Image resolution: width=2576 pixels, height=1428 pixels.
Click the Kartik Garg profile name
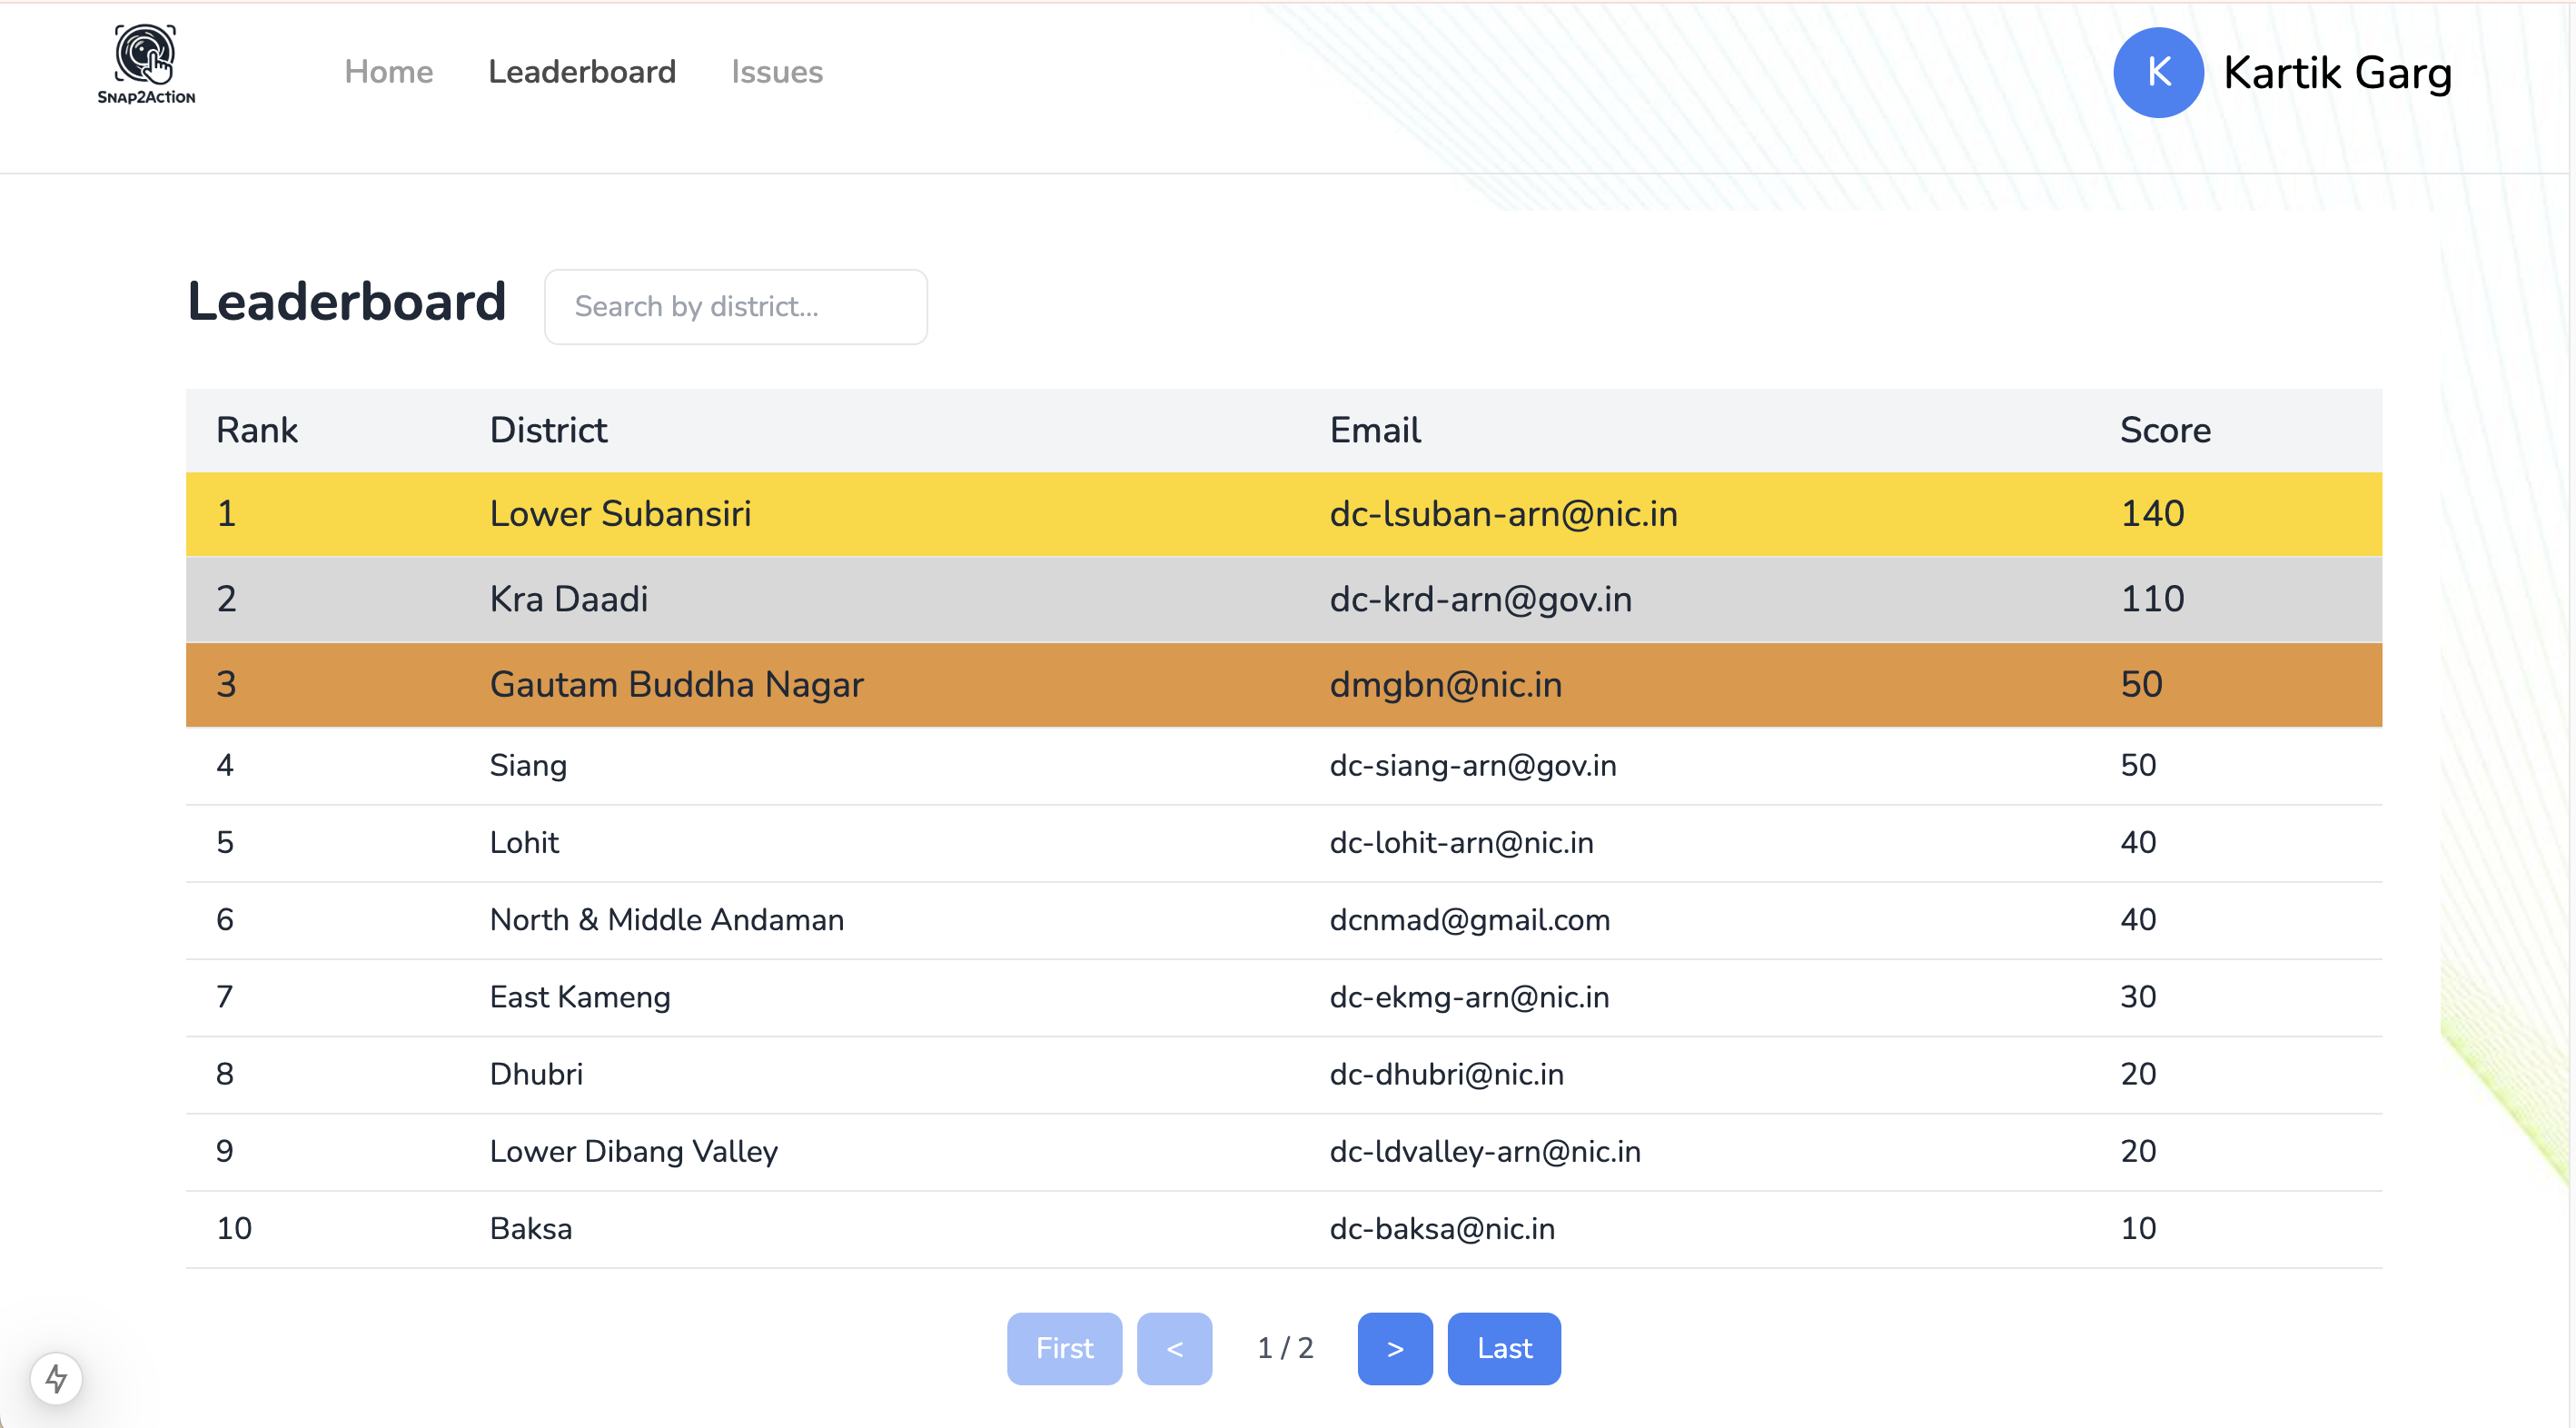(2337, 72)
